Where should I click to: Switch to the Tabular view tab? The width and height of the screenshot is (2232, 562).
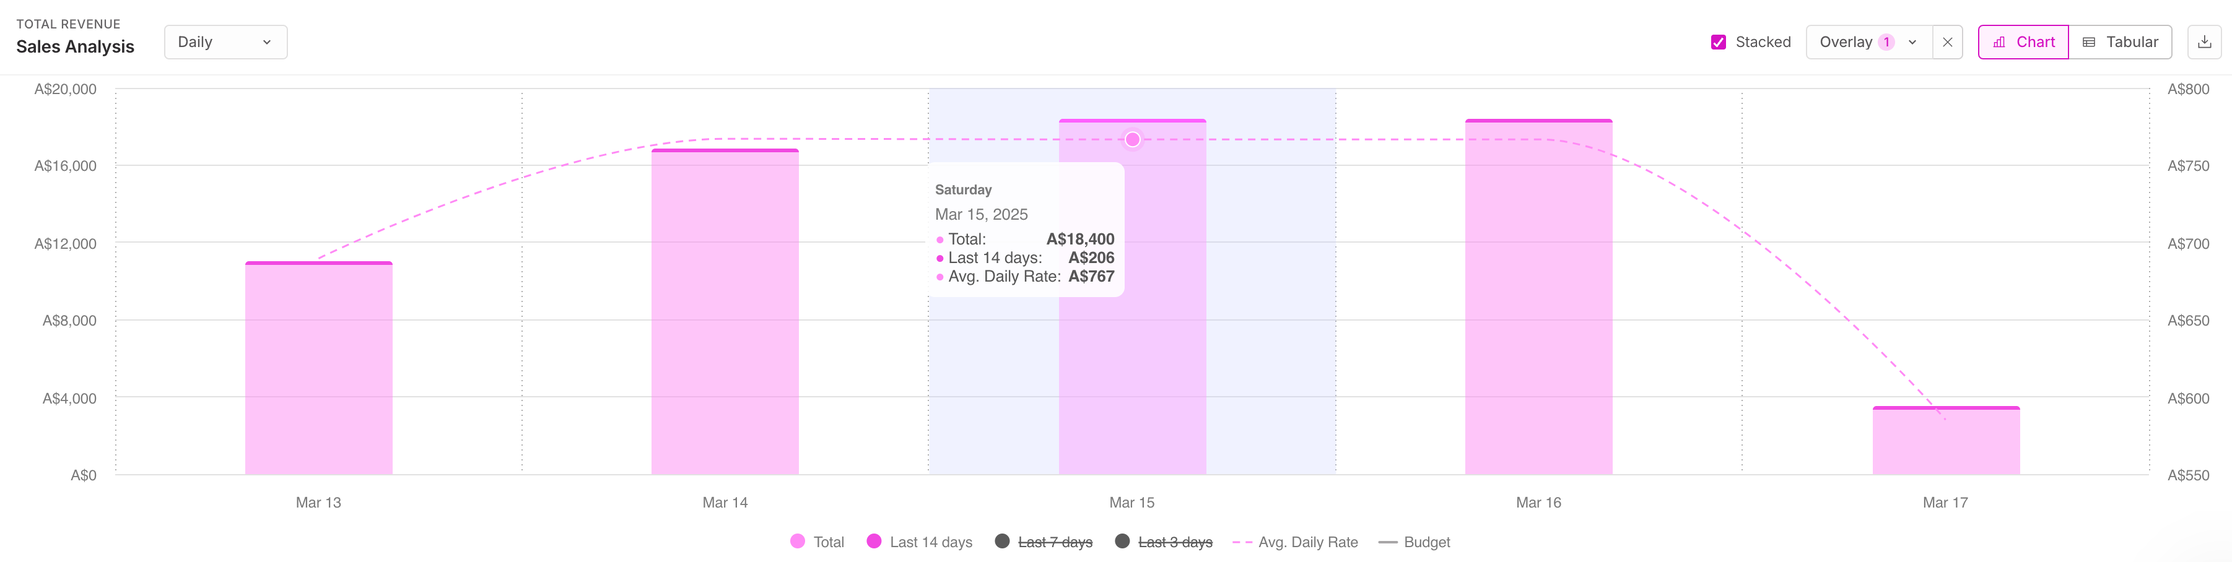click(2120, 42)
